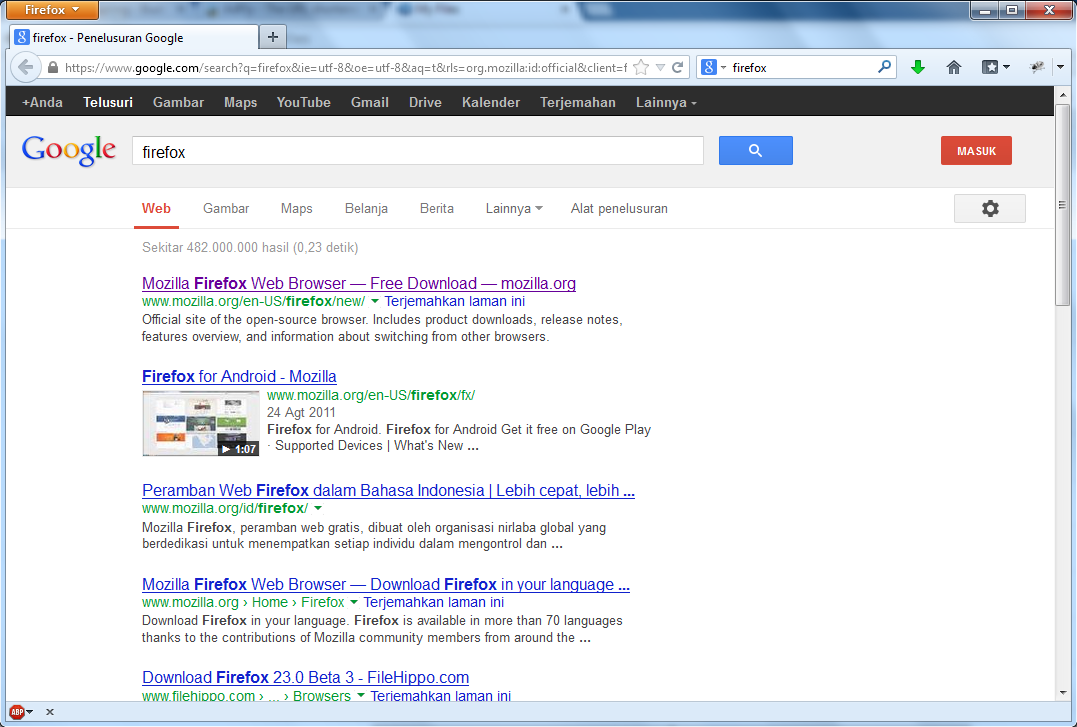Select Telusuri in the black bar

108,102
